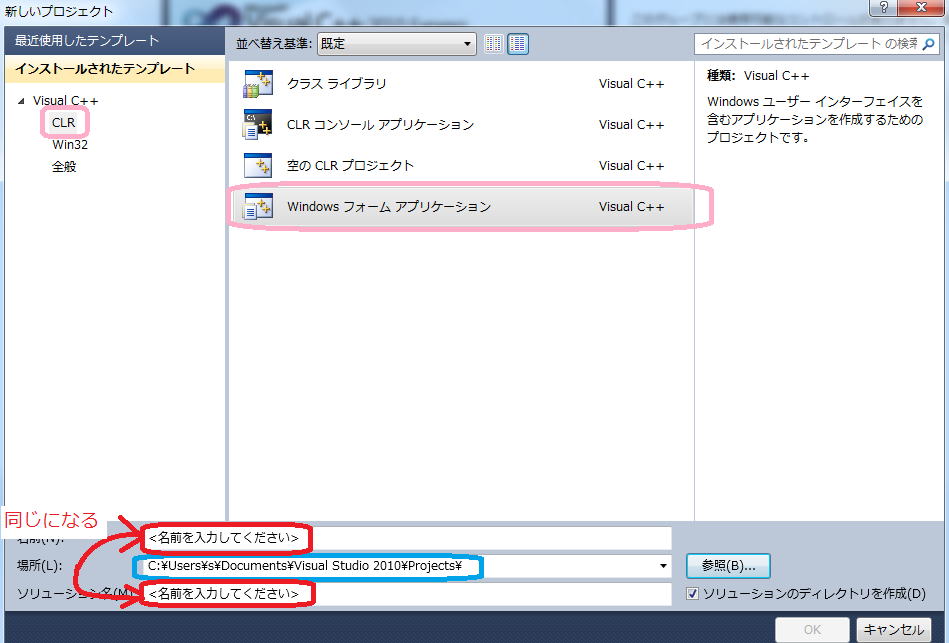Click Visual C++ label in CLR コンソール row

pyautogui.click(x=631, y=125)
